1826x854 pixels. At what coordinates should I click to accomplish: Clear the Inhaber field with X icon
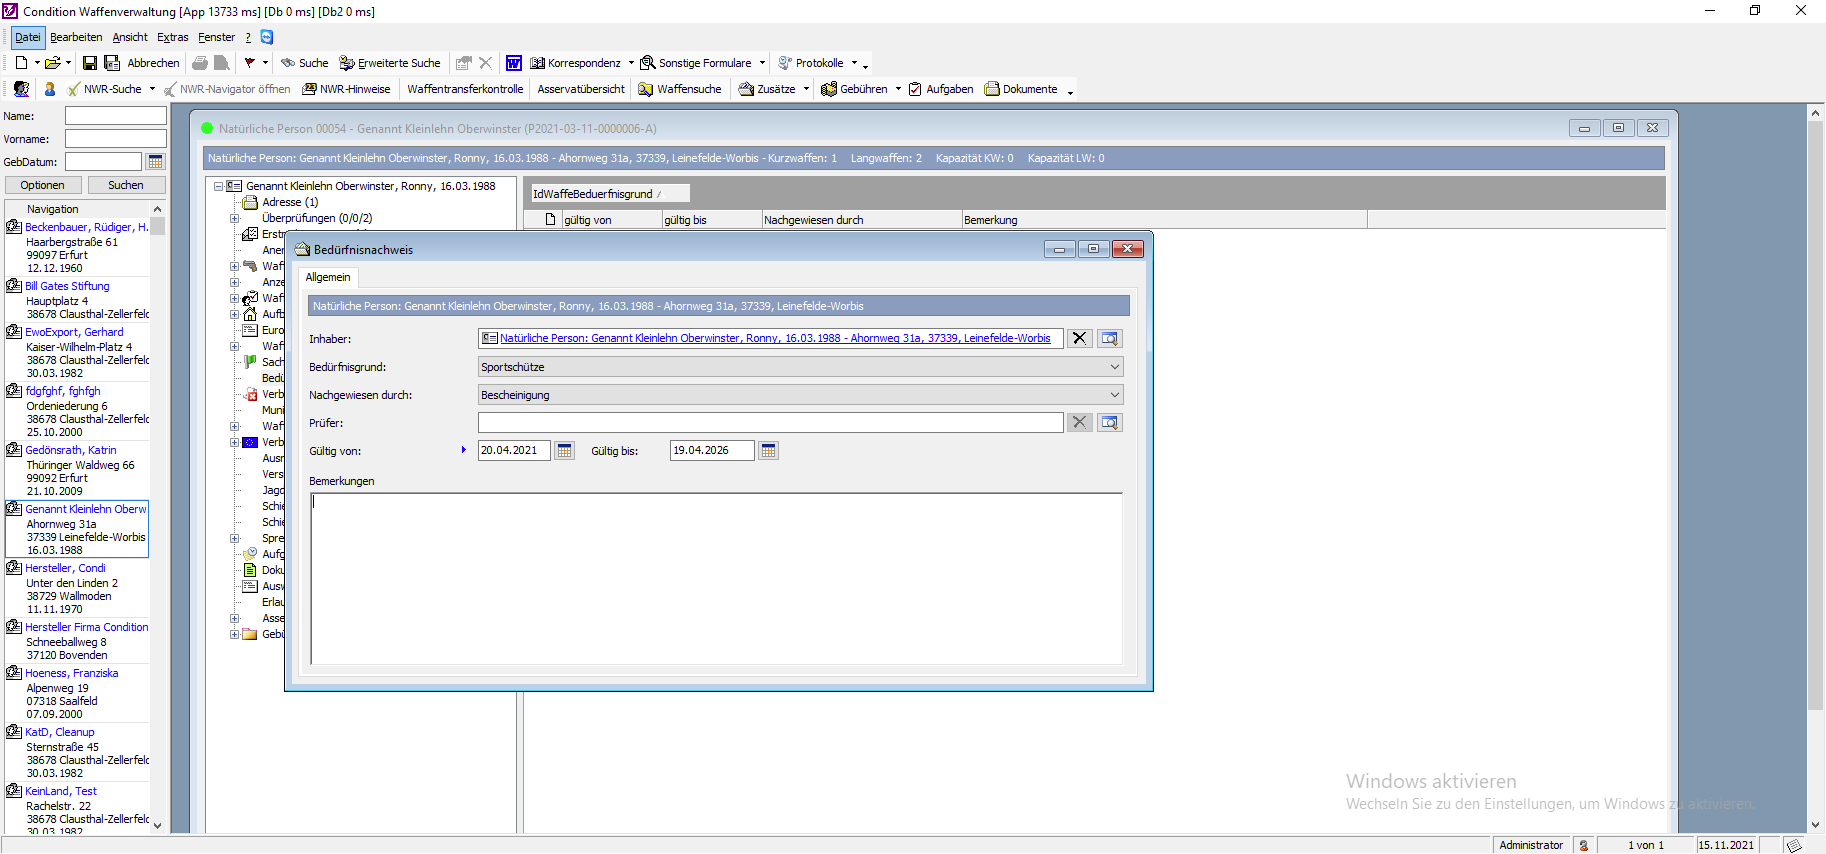click(x=1079, y=338)
